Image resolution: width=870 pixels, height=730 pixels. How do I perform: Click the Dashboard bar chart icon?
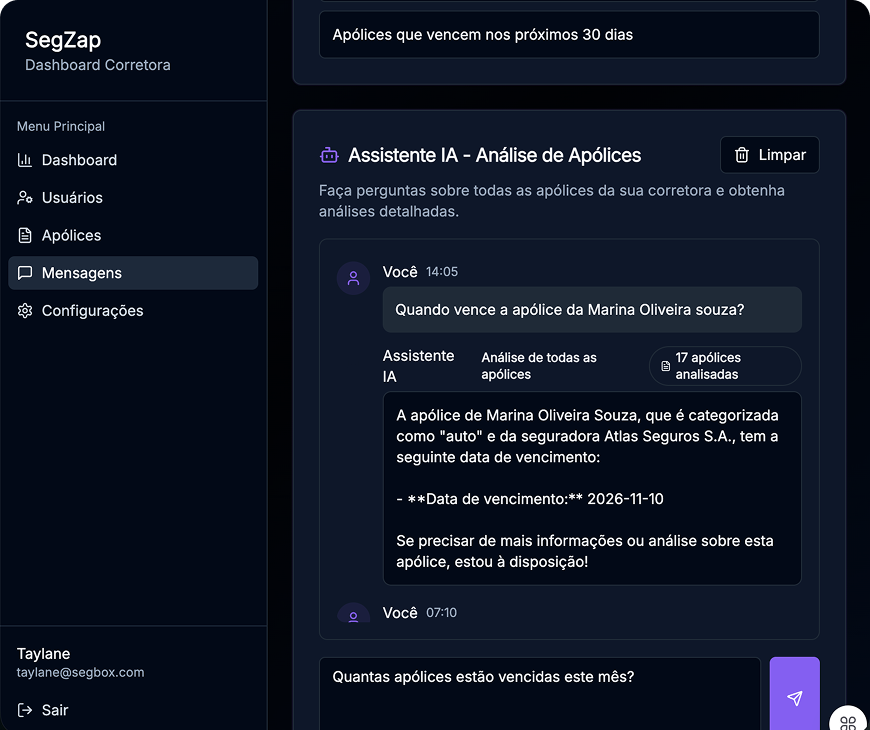(25, 160)
